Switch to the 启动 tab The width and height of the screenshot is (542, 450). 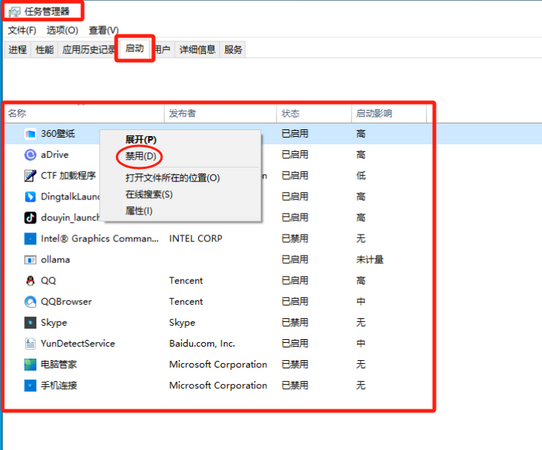pyautogui.click(x=134, y=48)
